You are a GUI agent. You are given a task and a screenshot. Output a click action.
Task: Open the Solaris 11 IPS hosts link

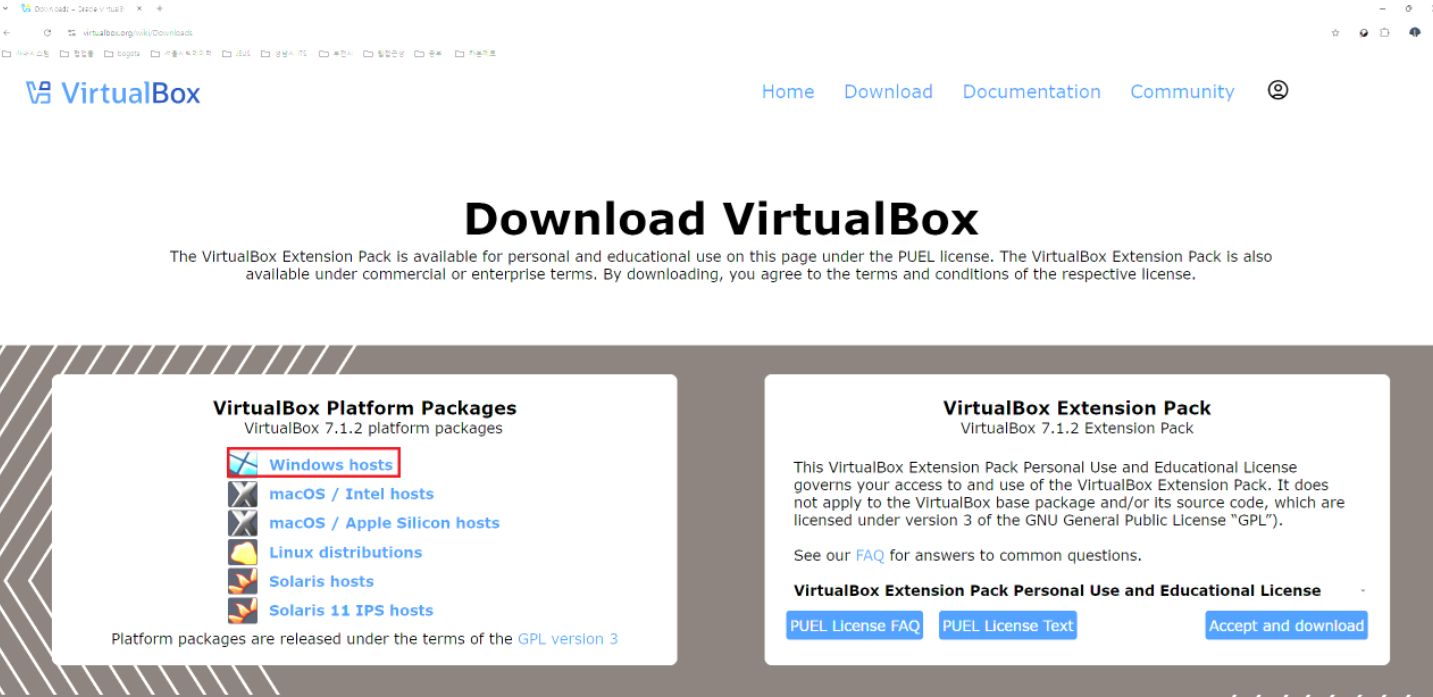tap(351, 609)
